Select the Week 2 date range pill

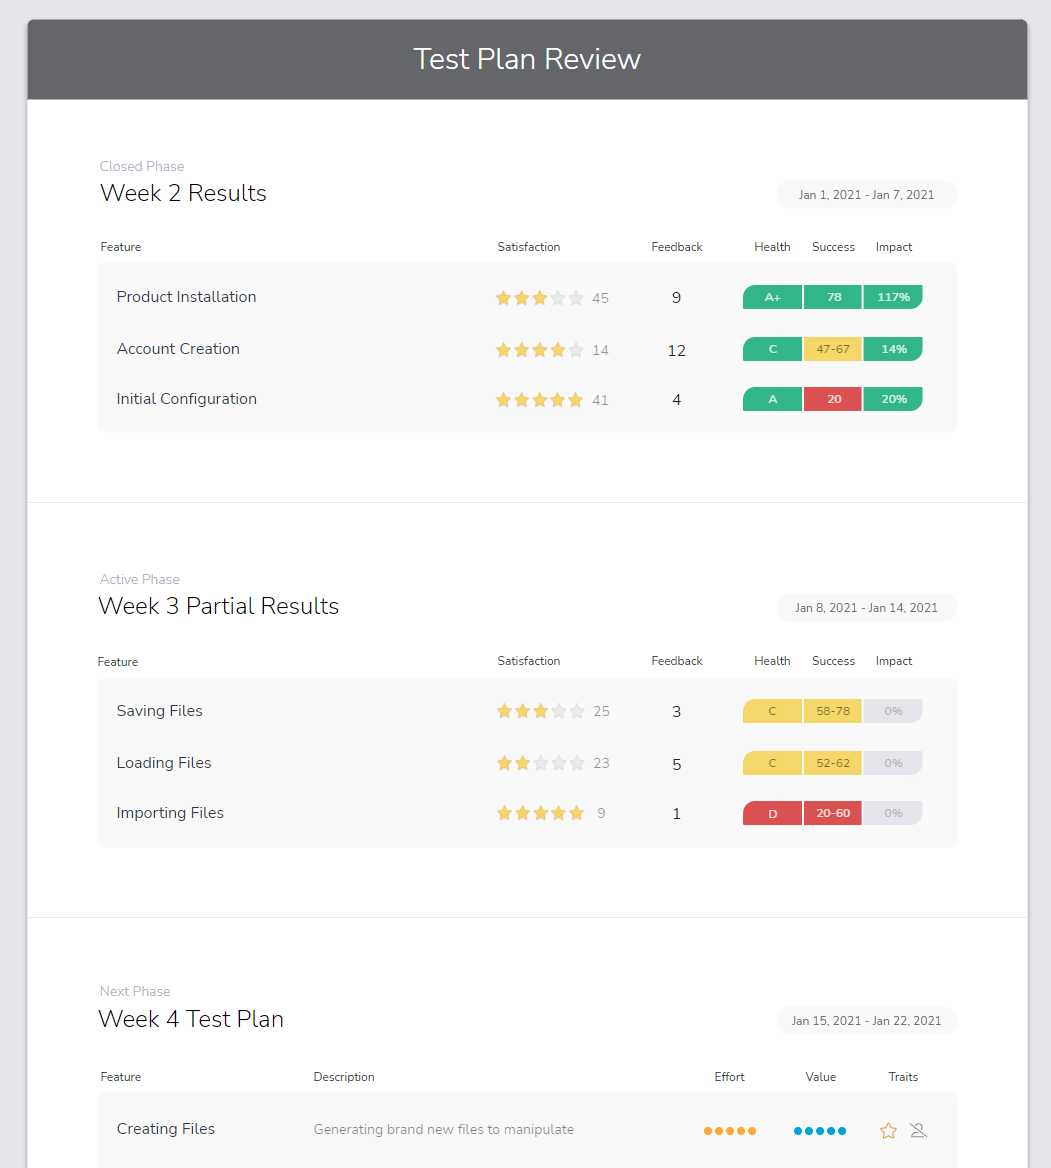866,195
